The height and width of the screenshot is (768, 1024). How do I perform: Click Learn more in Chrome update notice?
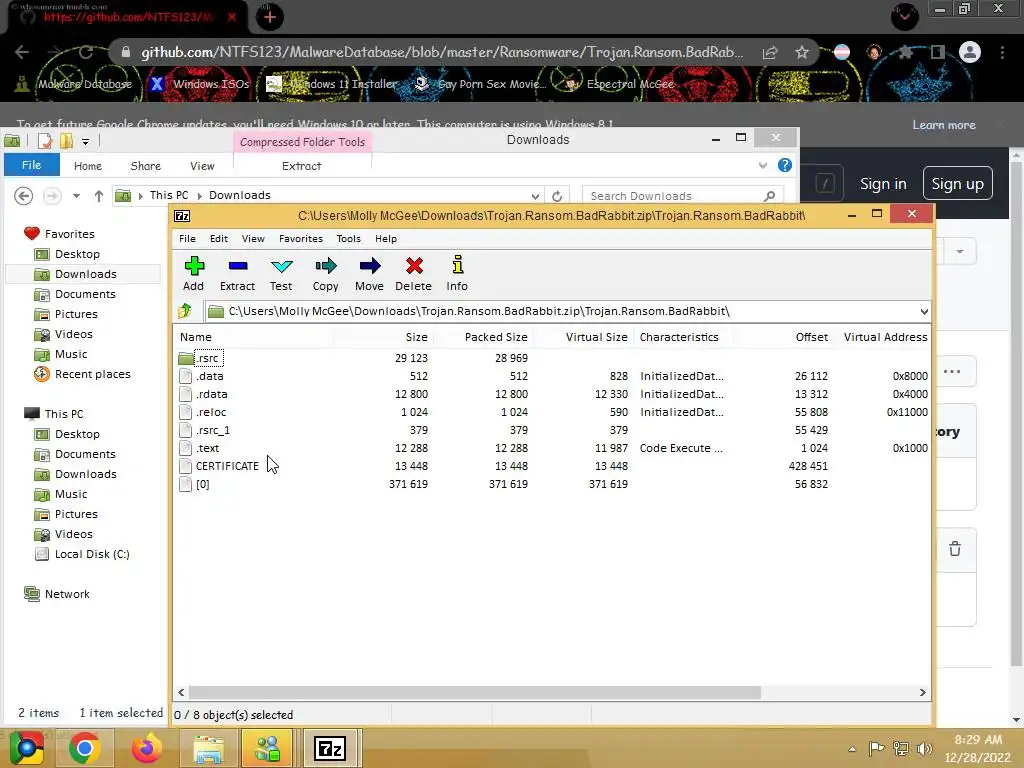coord(944,125)
